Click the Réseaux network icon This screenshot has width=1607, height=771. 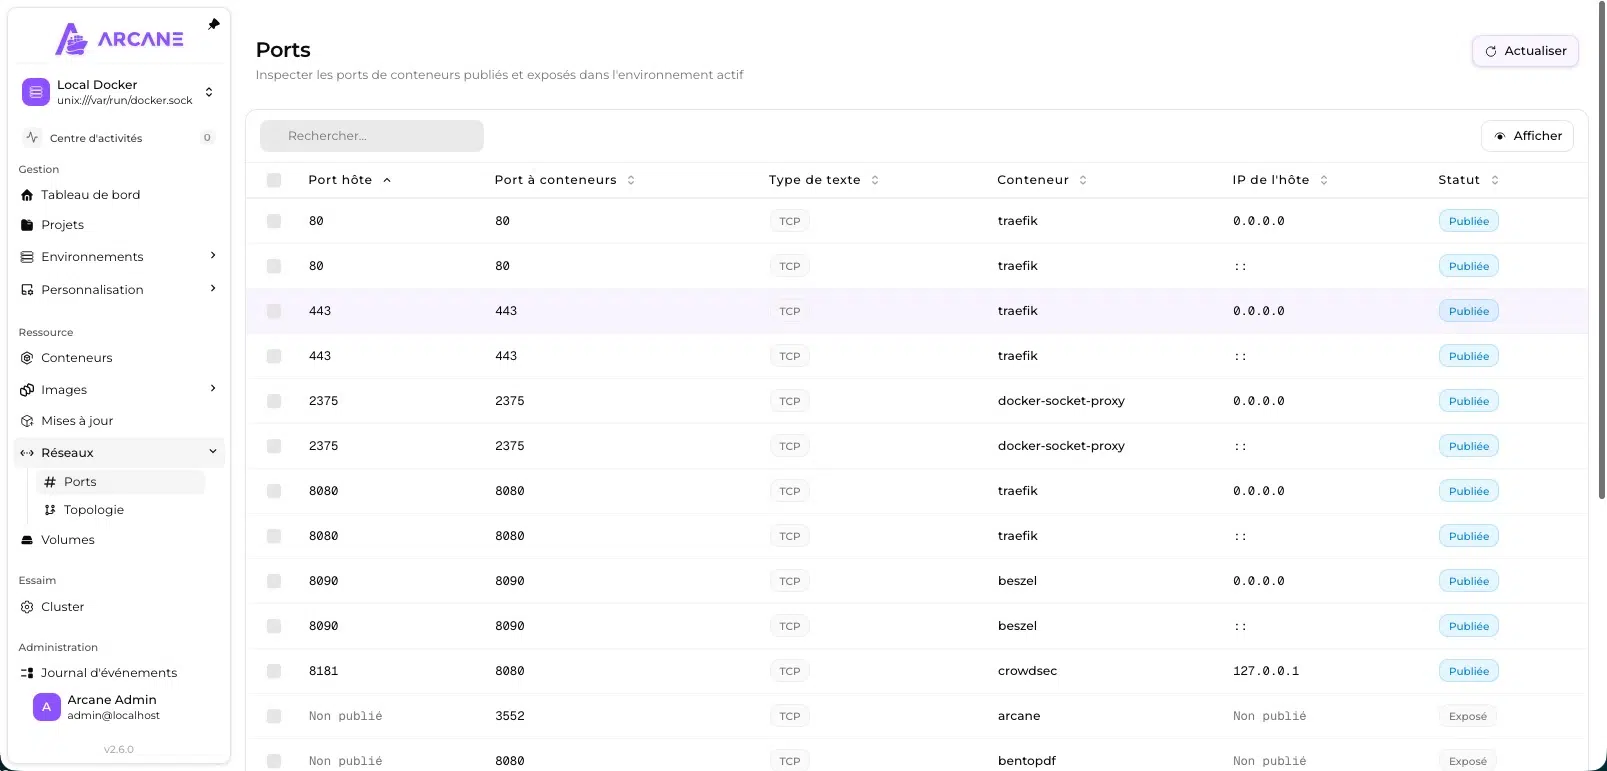pyautogui.click(x=27, y=453)
